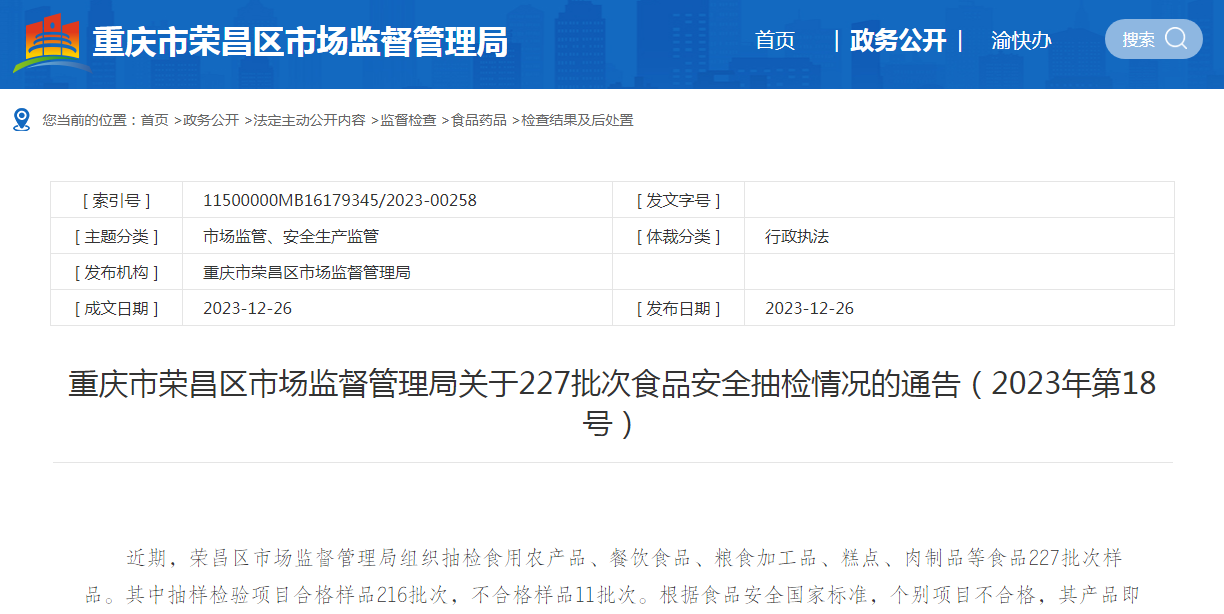The height and width of the screenshot is (614, 1224).
Task: Click index number 11500000MB16179345/2023-00258
Action: tap(340, 200)
